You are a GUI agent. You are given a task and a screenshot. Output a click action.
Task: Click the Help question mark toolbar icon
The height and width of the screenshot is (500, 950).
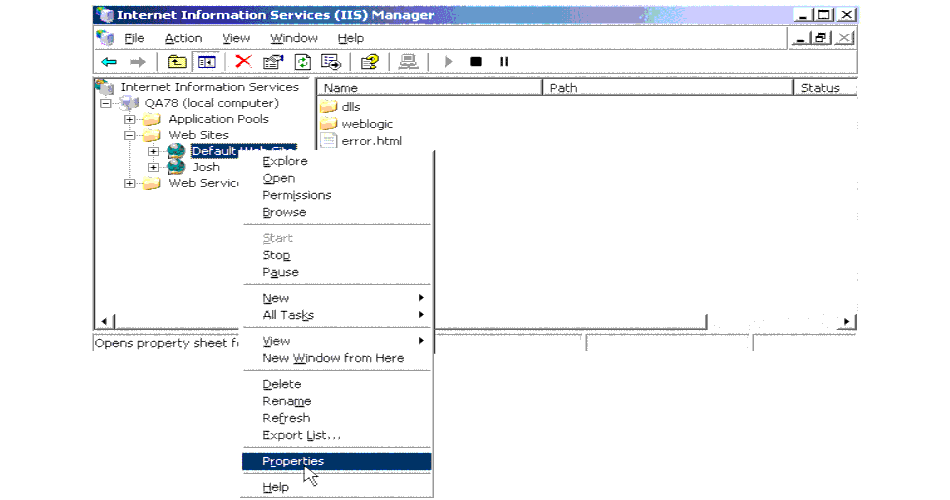370,62
